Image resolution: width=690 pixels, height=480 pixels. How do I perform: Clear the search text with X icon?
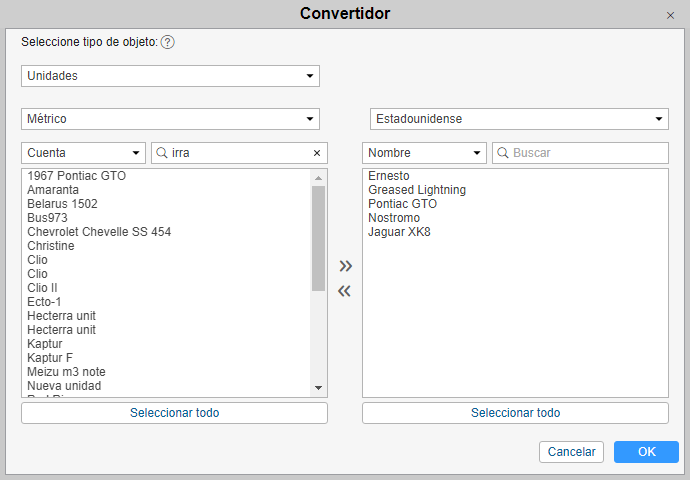click(x=317, y=153)
